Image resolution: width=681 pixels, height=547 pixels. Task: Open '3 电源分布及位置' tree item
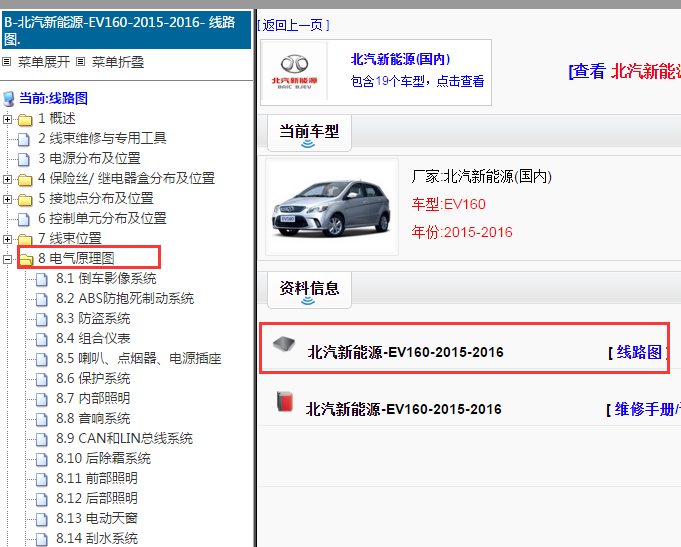(x=89, y=158)
